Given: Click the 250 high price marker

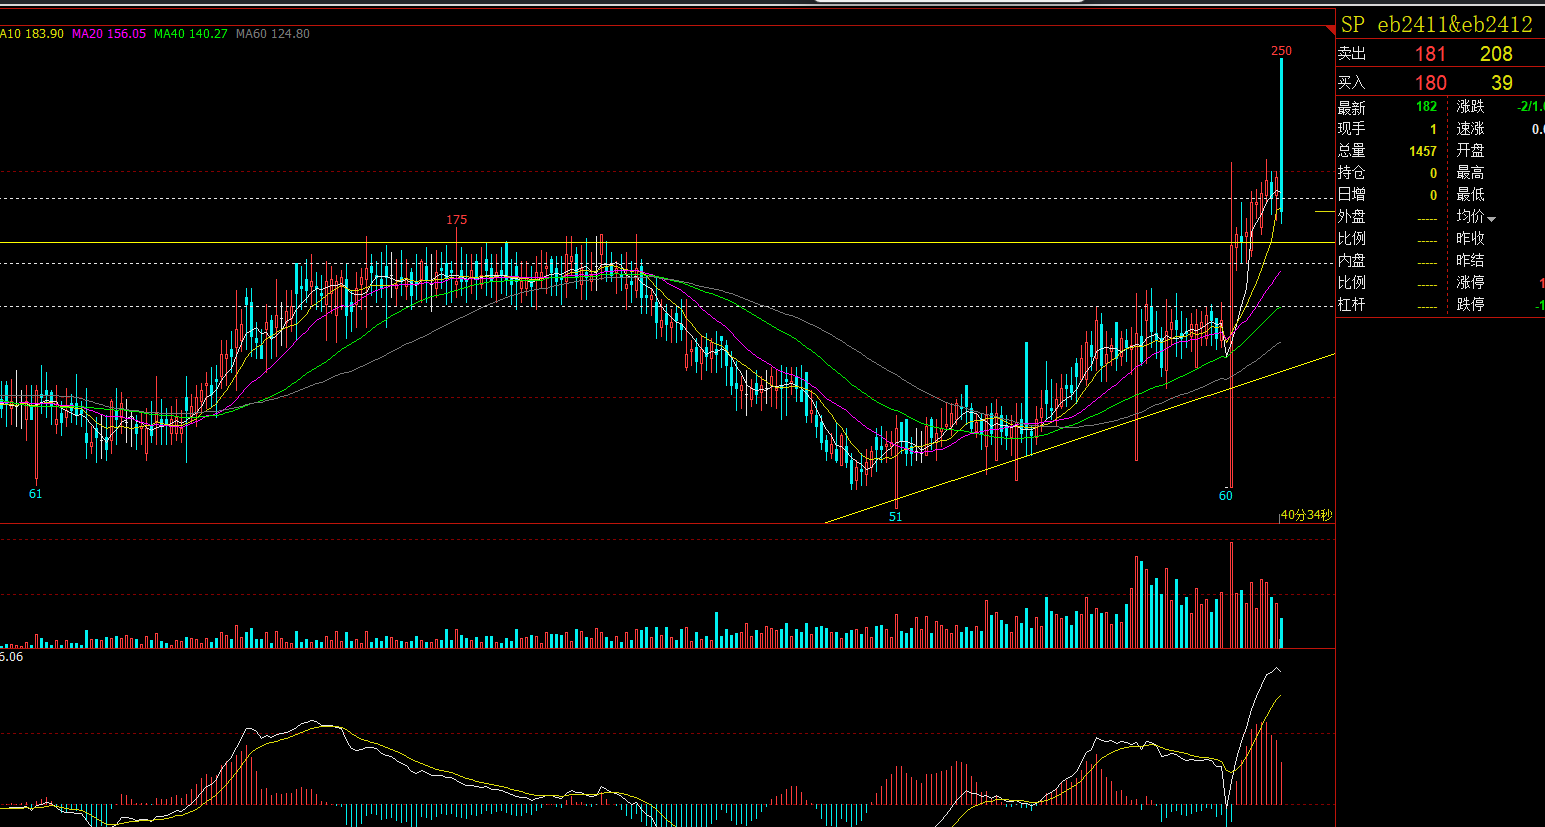Looking at the screenshot, I should 1281,51.
